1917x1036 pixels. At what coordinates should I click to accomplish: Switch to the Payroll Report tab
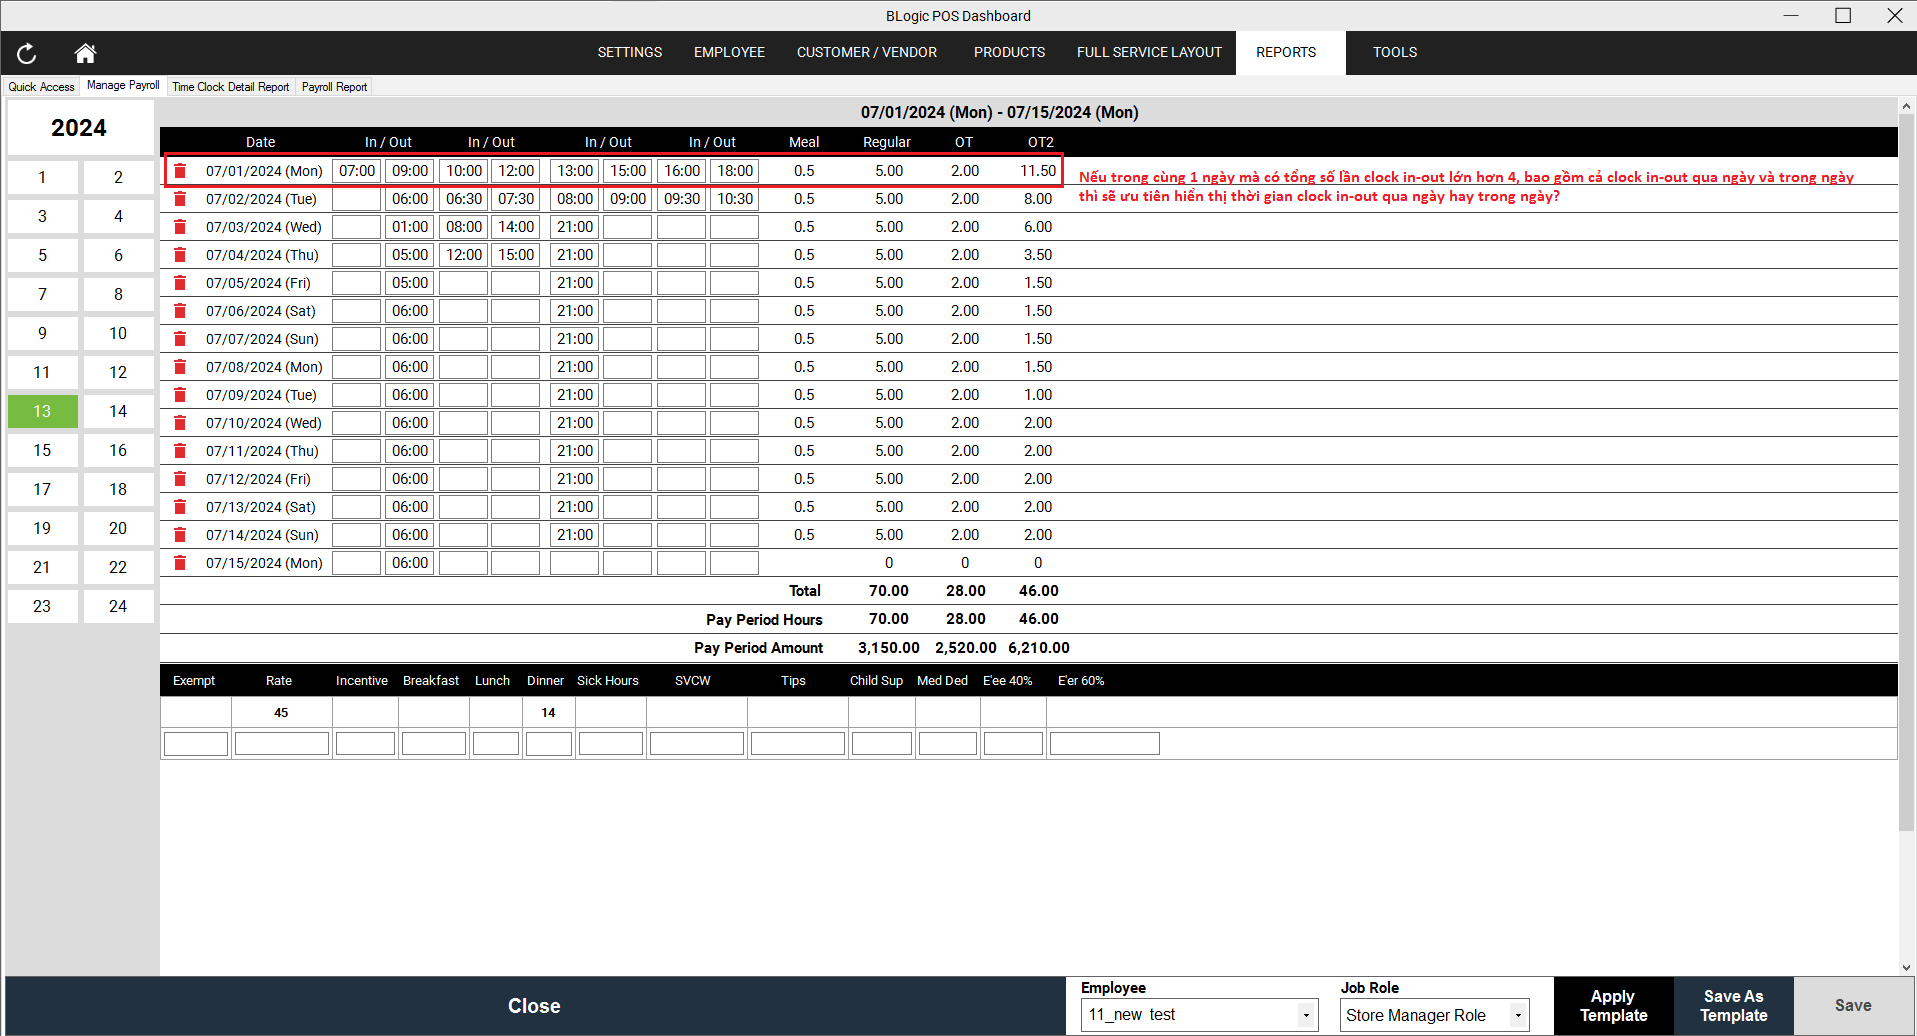coord(333,86)
